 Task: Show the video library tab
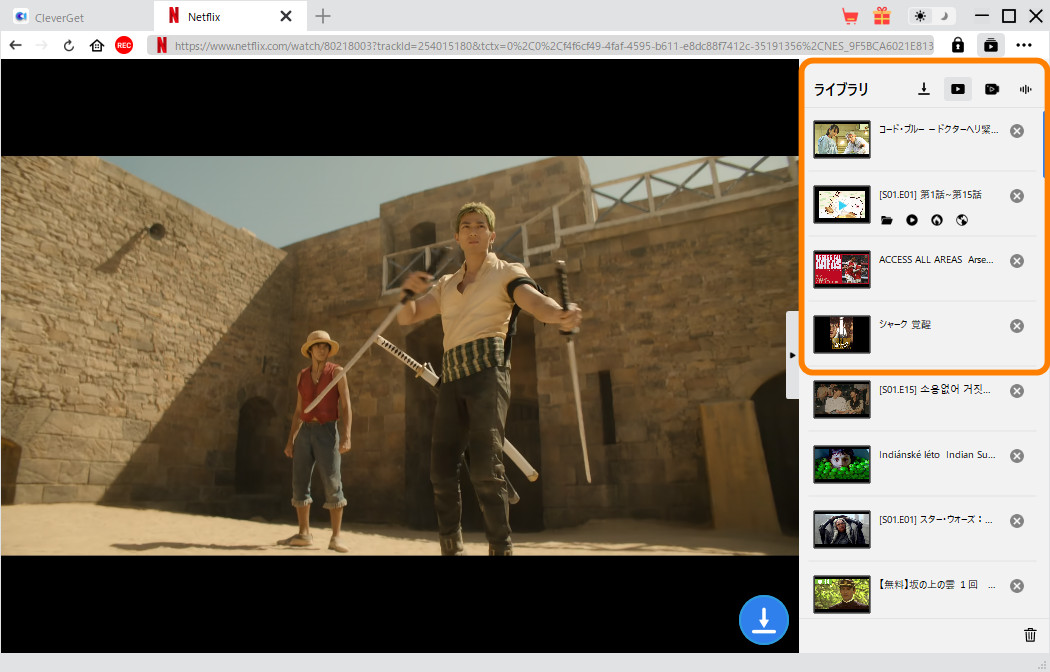[958, 89]
